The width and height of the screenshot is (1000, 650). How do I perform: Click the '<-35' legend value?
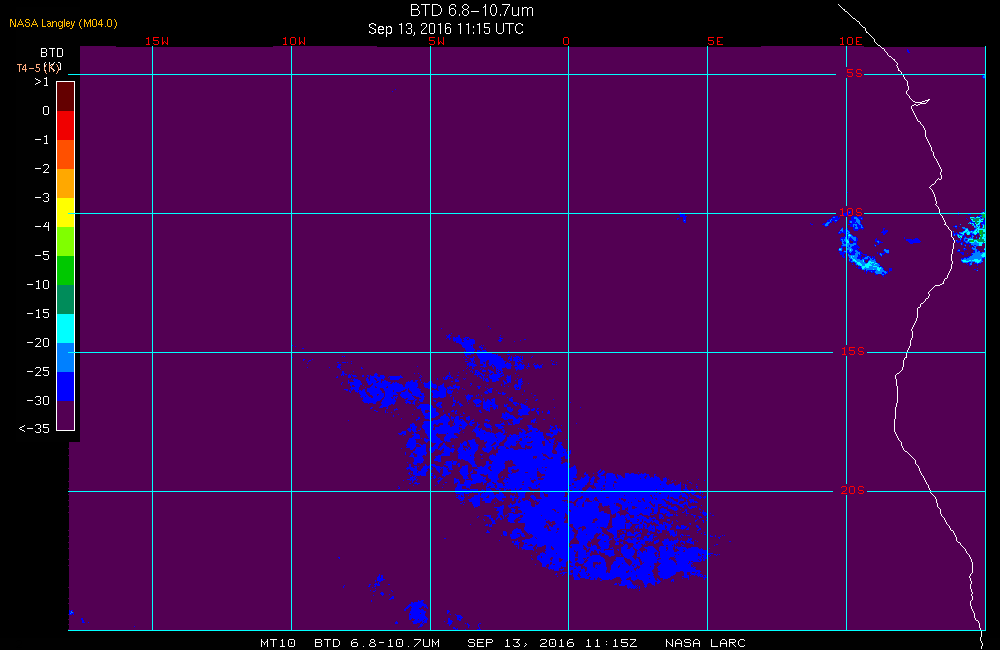34,429
